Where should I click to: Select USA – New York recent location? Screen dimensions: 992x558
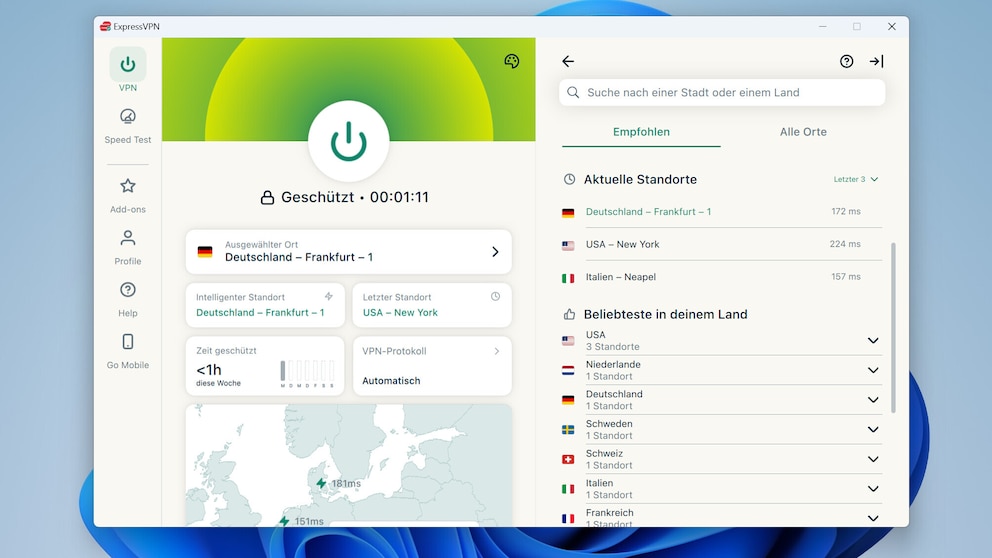tap(722, 244)
